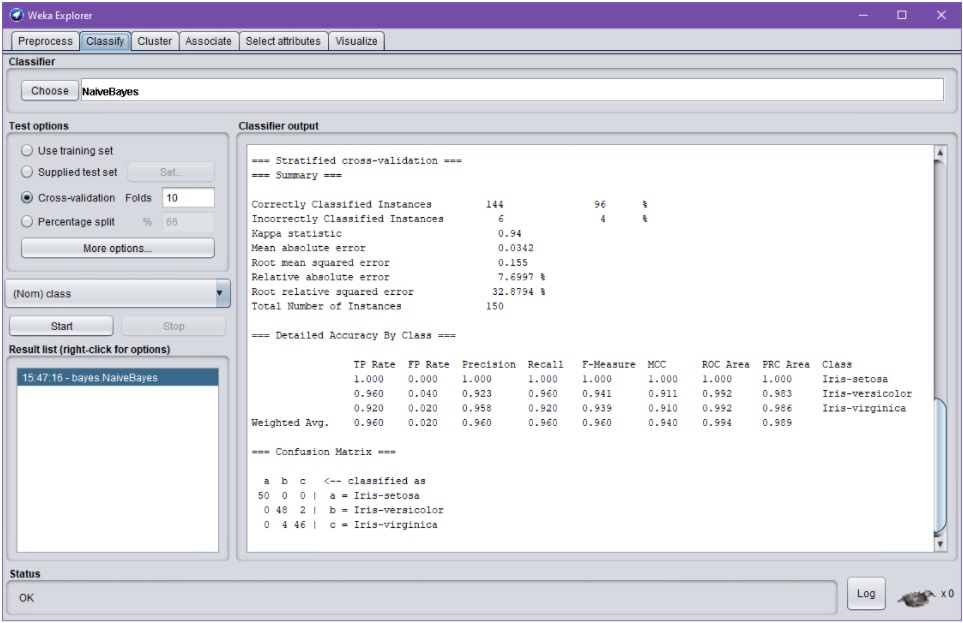
Task: Open the (Nom) class attribute dropdown
Action: point(118,294)
